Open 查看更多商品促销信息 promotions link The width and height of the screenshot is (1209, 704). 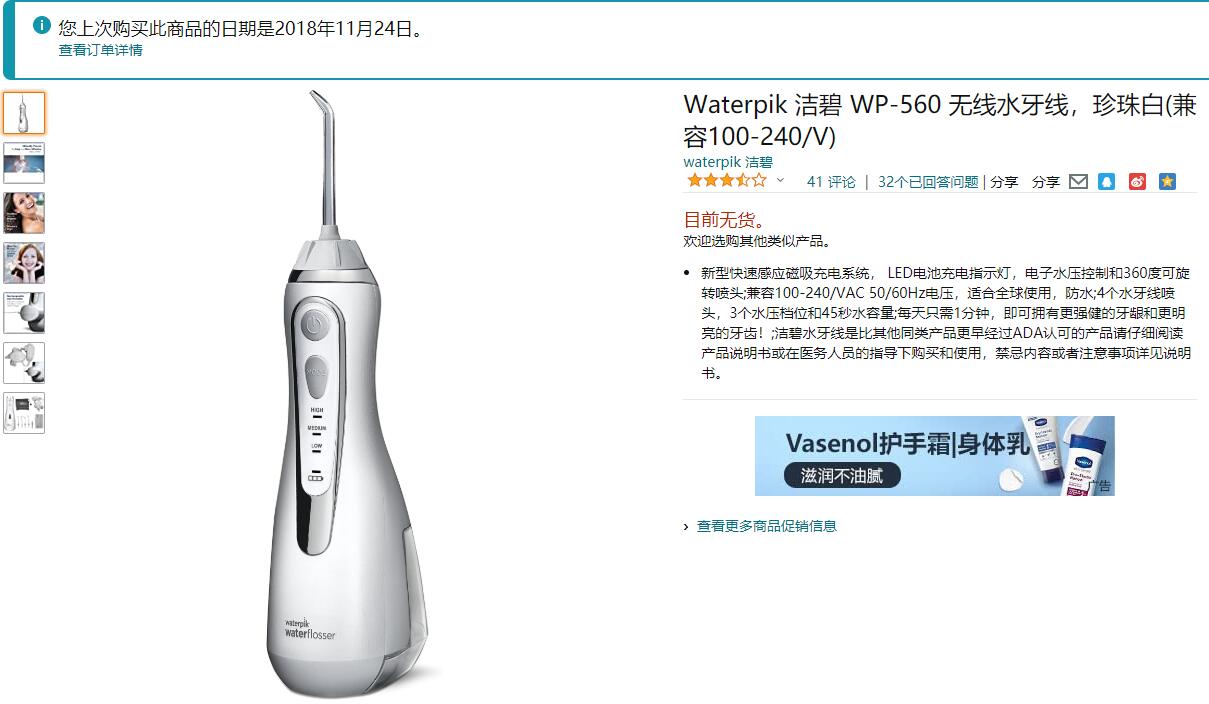767,526
